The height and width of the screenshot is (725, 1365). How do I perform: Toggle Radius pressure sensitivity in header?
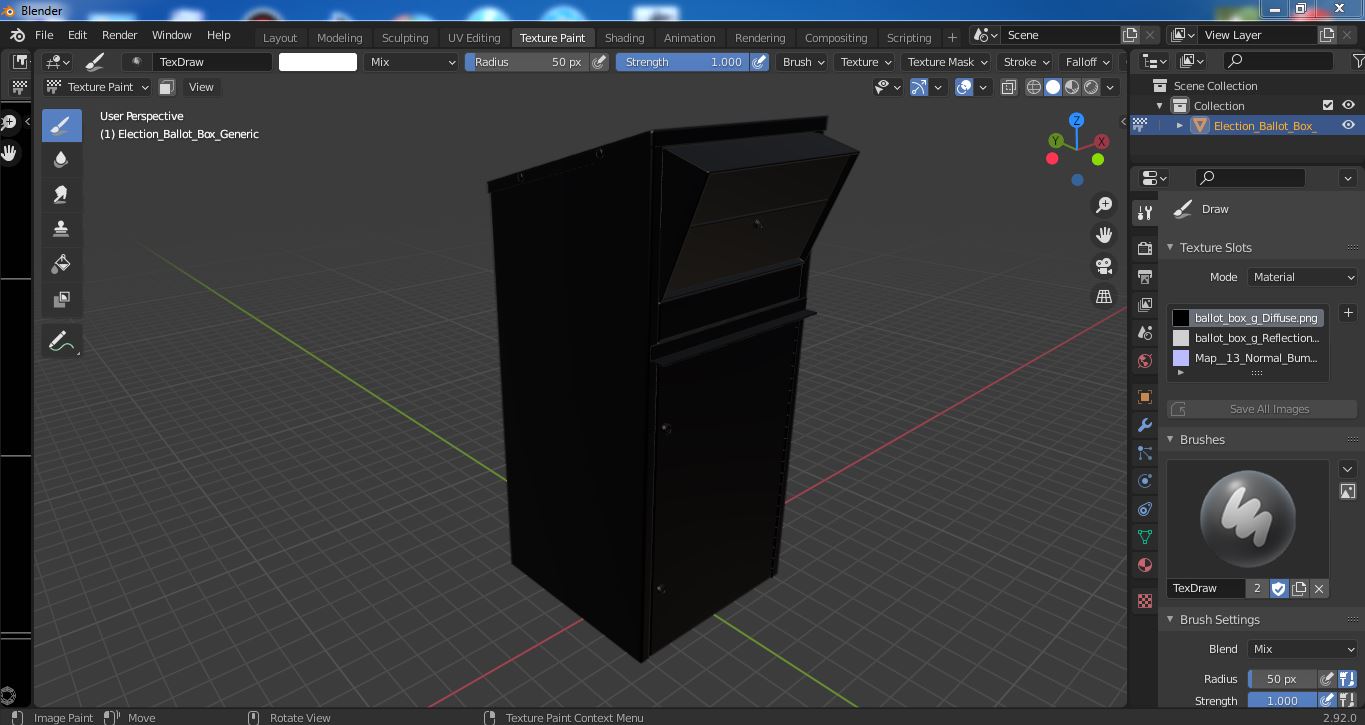pos(599,62)
